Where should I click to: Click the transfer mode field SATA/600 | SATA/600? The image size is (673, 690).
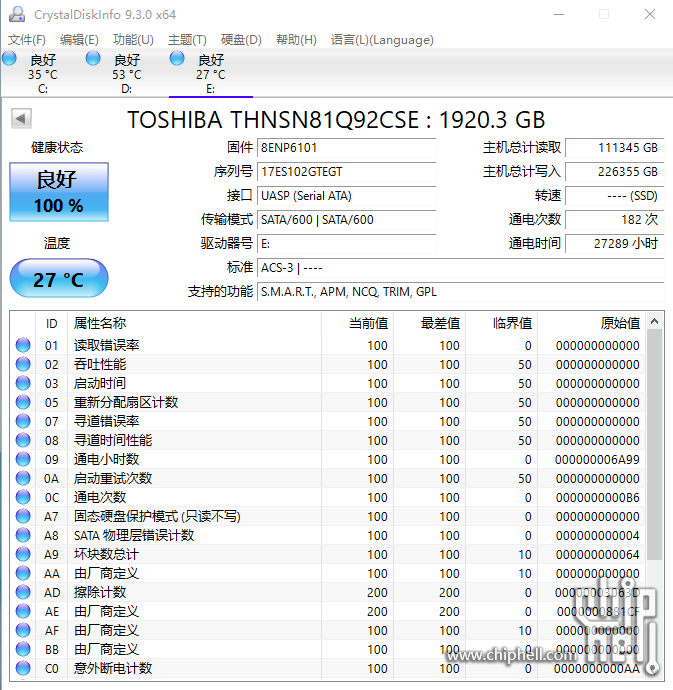[346, 220]
